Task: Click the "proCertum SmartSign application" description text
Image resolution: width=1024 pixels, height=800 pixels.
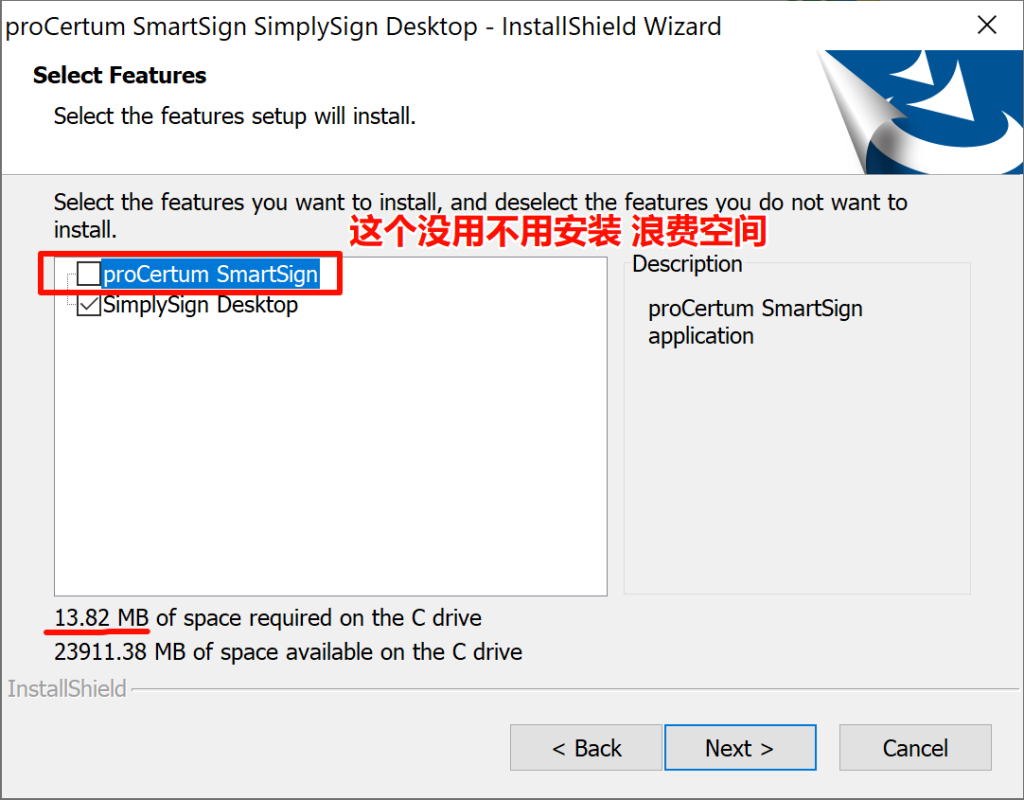Action: (755, 322)
